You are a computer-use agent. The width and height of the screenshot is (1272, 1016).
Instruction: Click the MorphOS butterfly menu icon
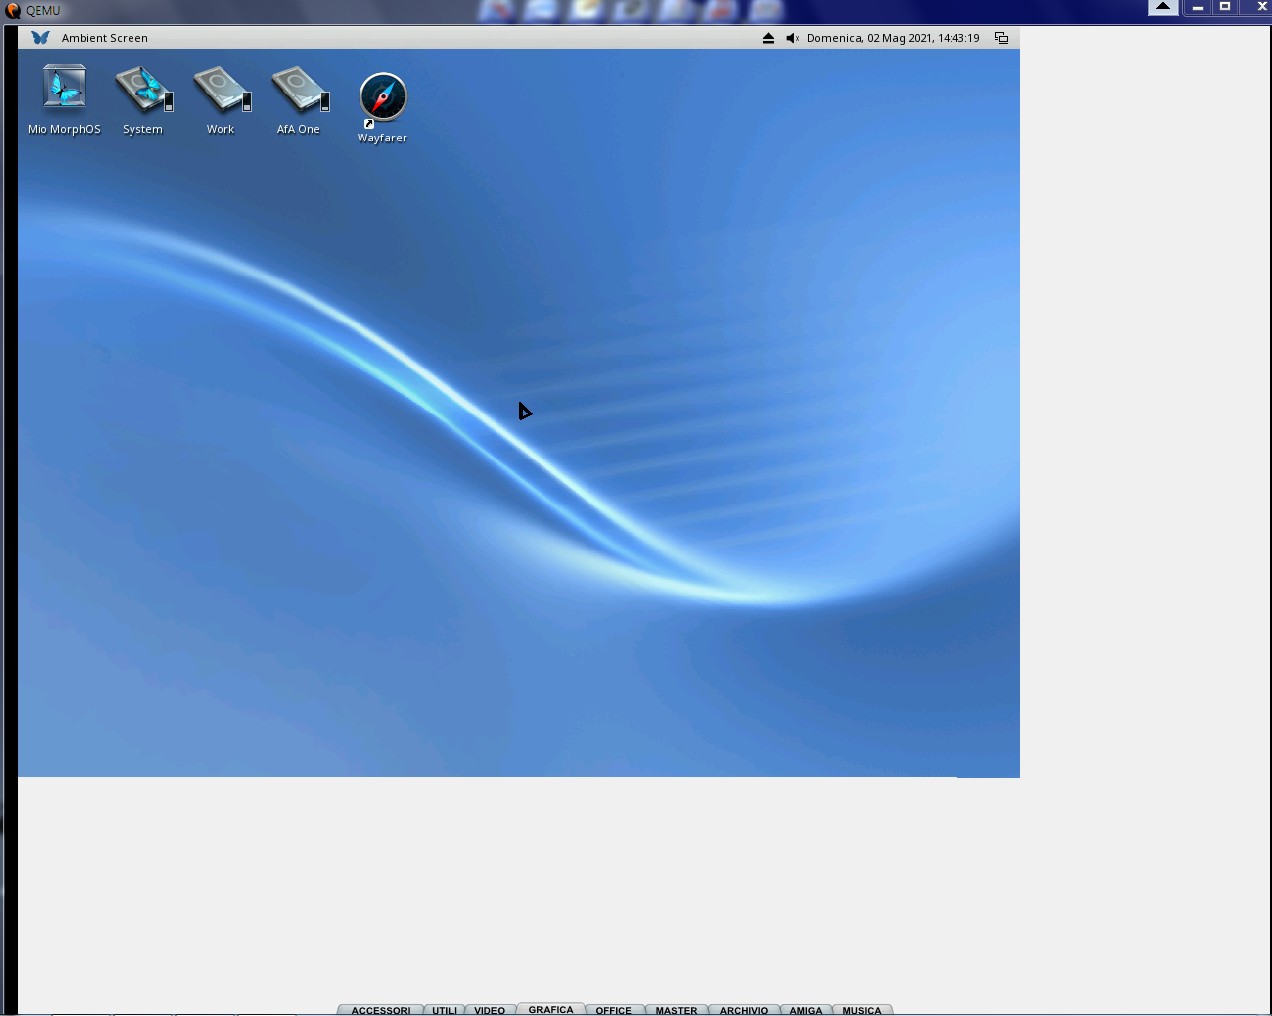(40, 38)
